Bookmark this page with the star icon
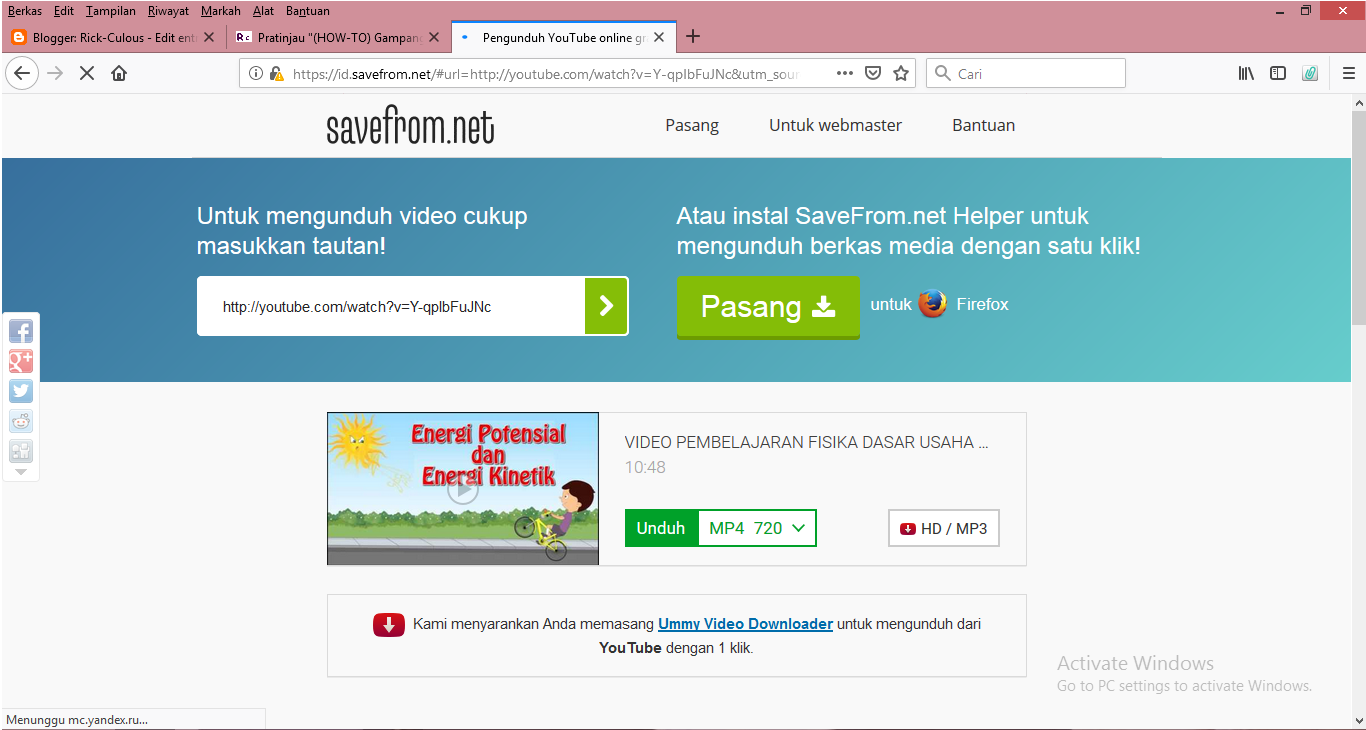The image size is (1366, 730). coord(901,73)
